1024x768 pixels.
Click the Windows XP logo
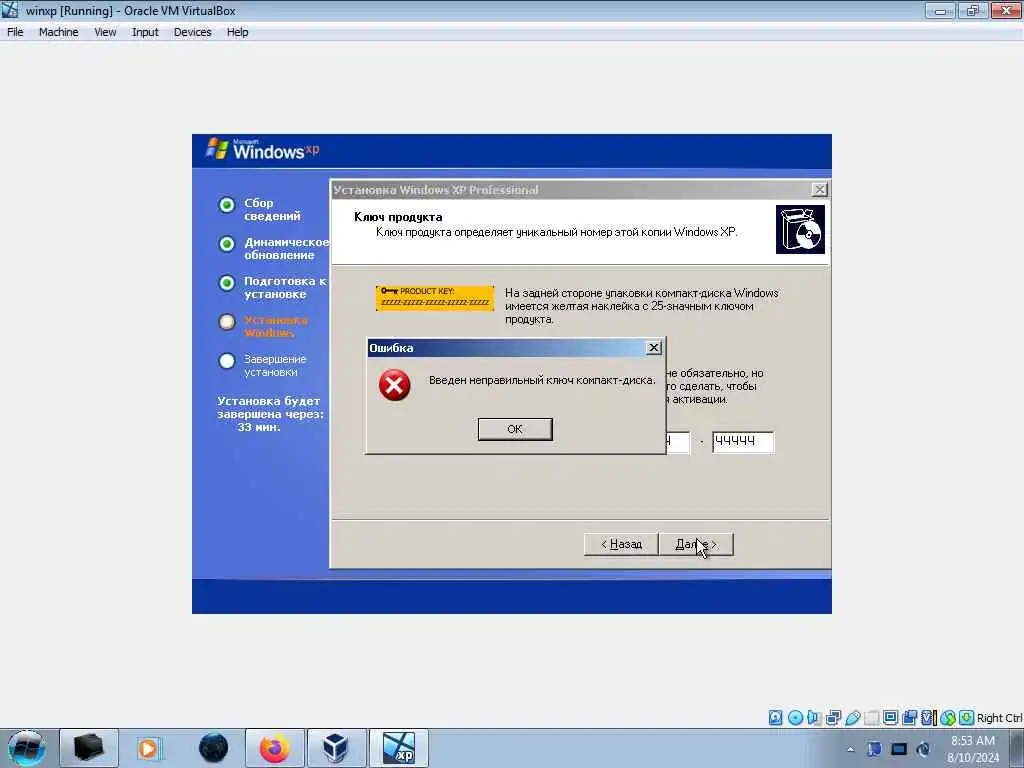[x=263, y=150]
